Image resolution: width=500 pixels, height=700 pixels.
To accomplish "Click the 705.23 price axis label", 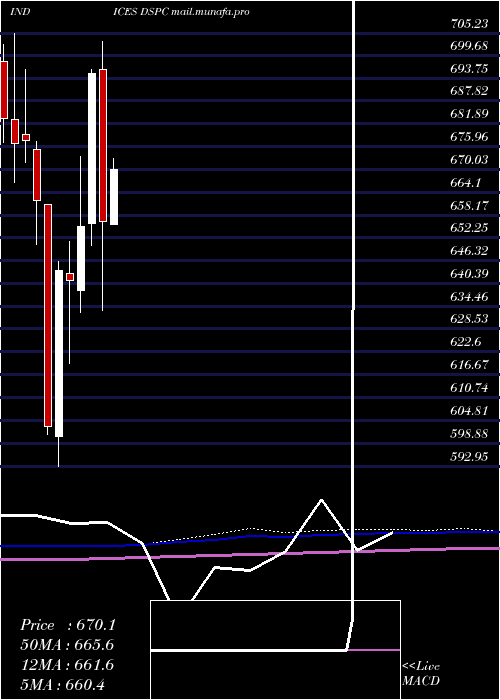I will [469, 24].
